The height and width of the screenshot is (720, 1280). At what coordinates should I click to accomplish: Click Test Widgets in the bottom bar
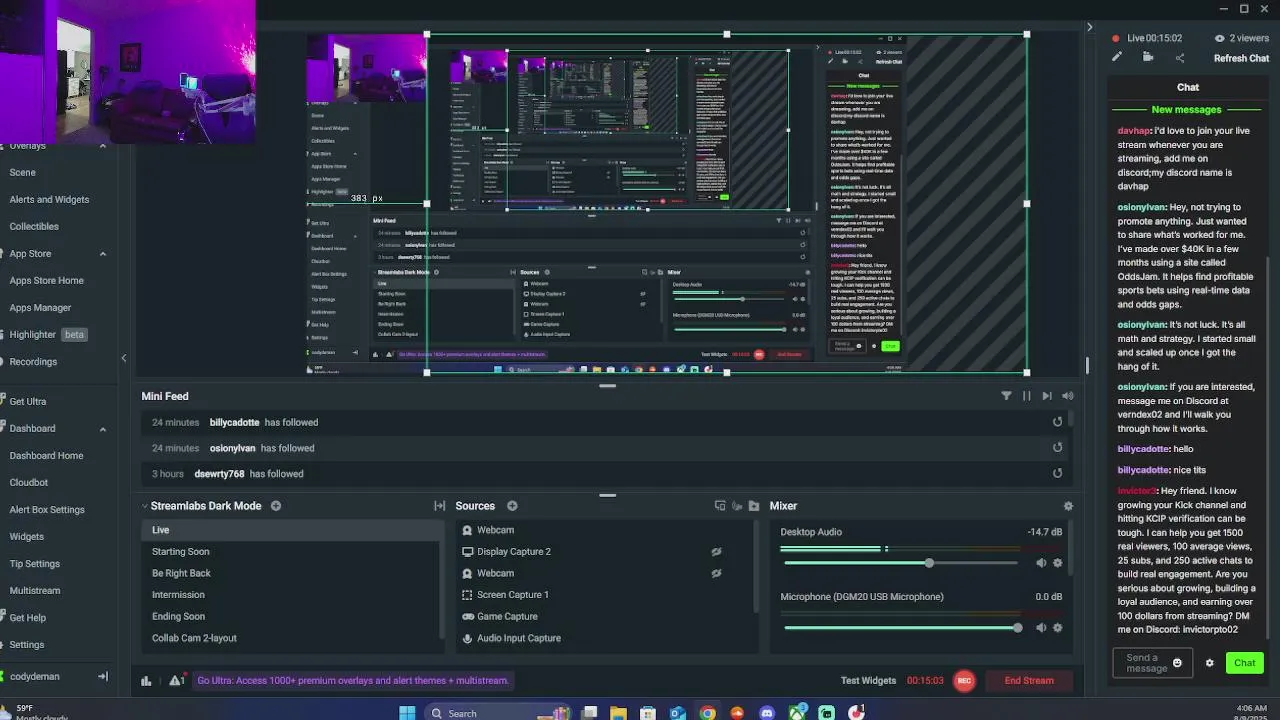tap(868, 681)
